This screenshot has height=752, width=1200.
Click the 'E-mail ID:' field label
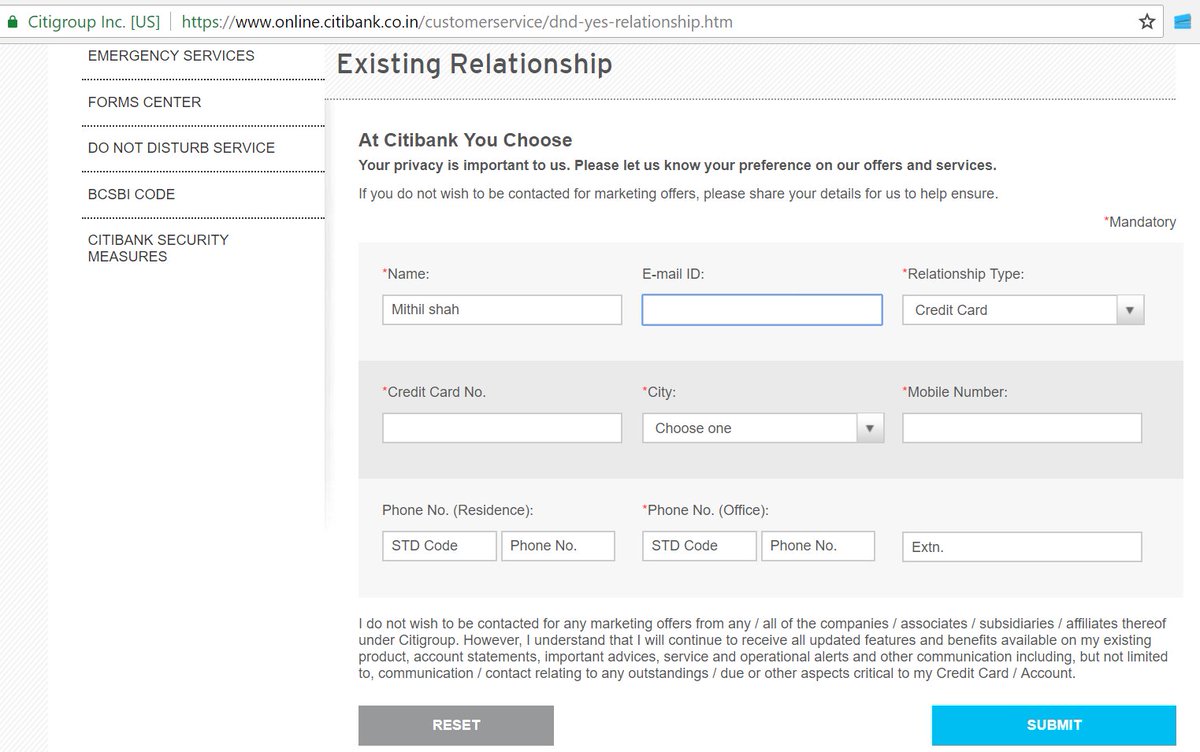[673, 273]
